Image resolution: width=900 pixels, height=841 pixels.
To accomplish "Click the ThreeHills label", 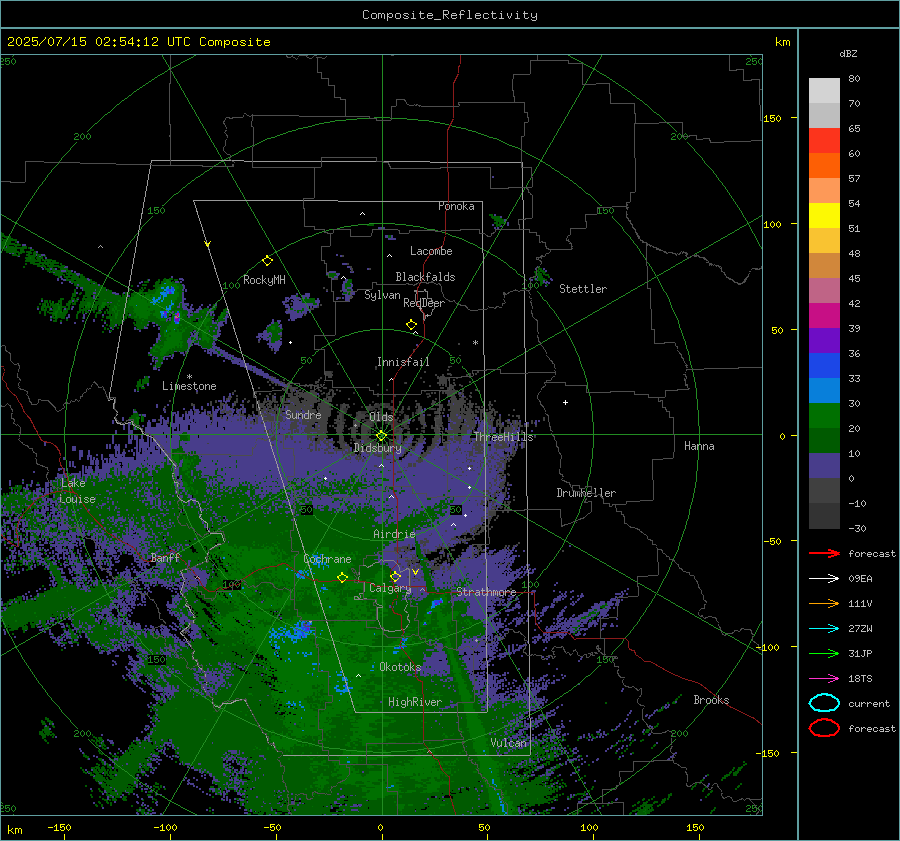I will (x=503, y=437).
